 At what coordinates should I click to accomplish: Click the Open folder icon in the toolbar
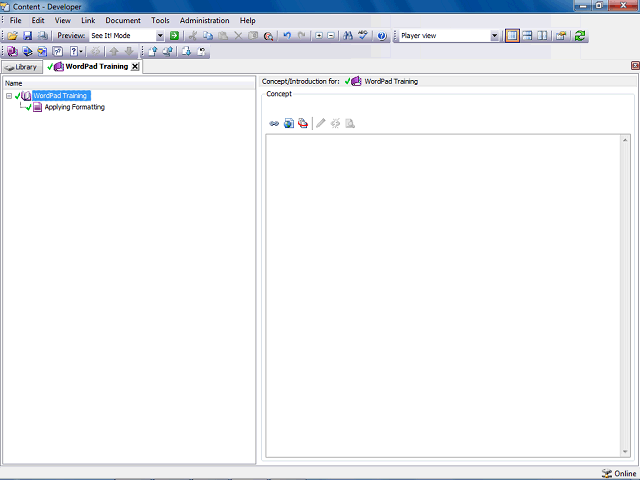click(12, 36)
